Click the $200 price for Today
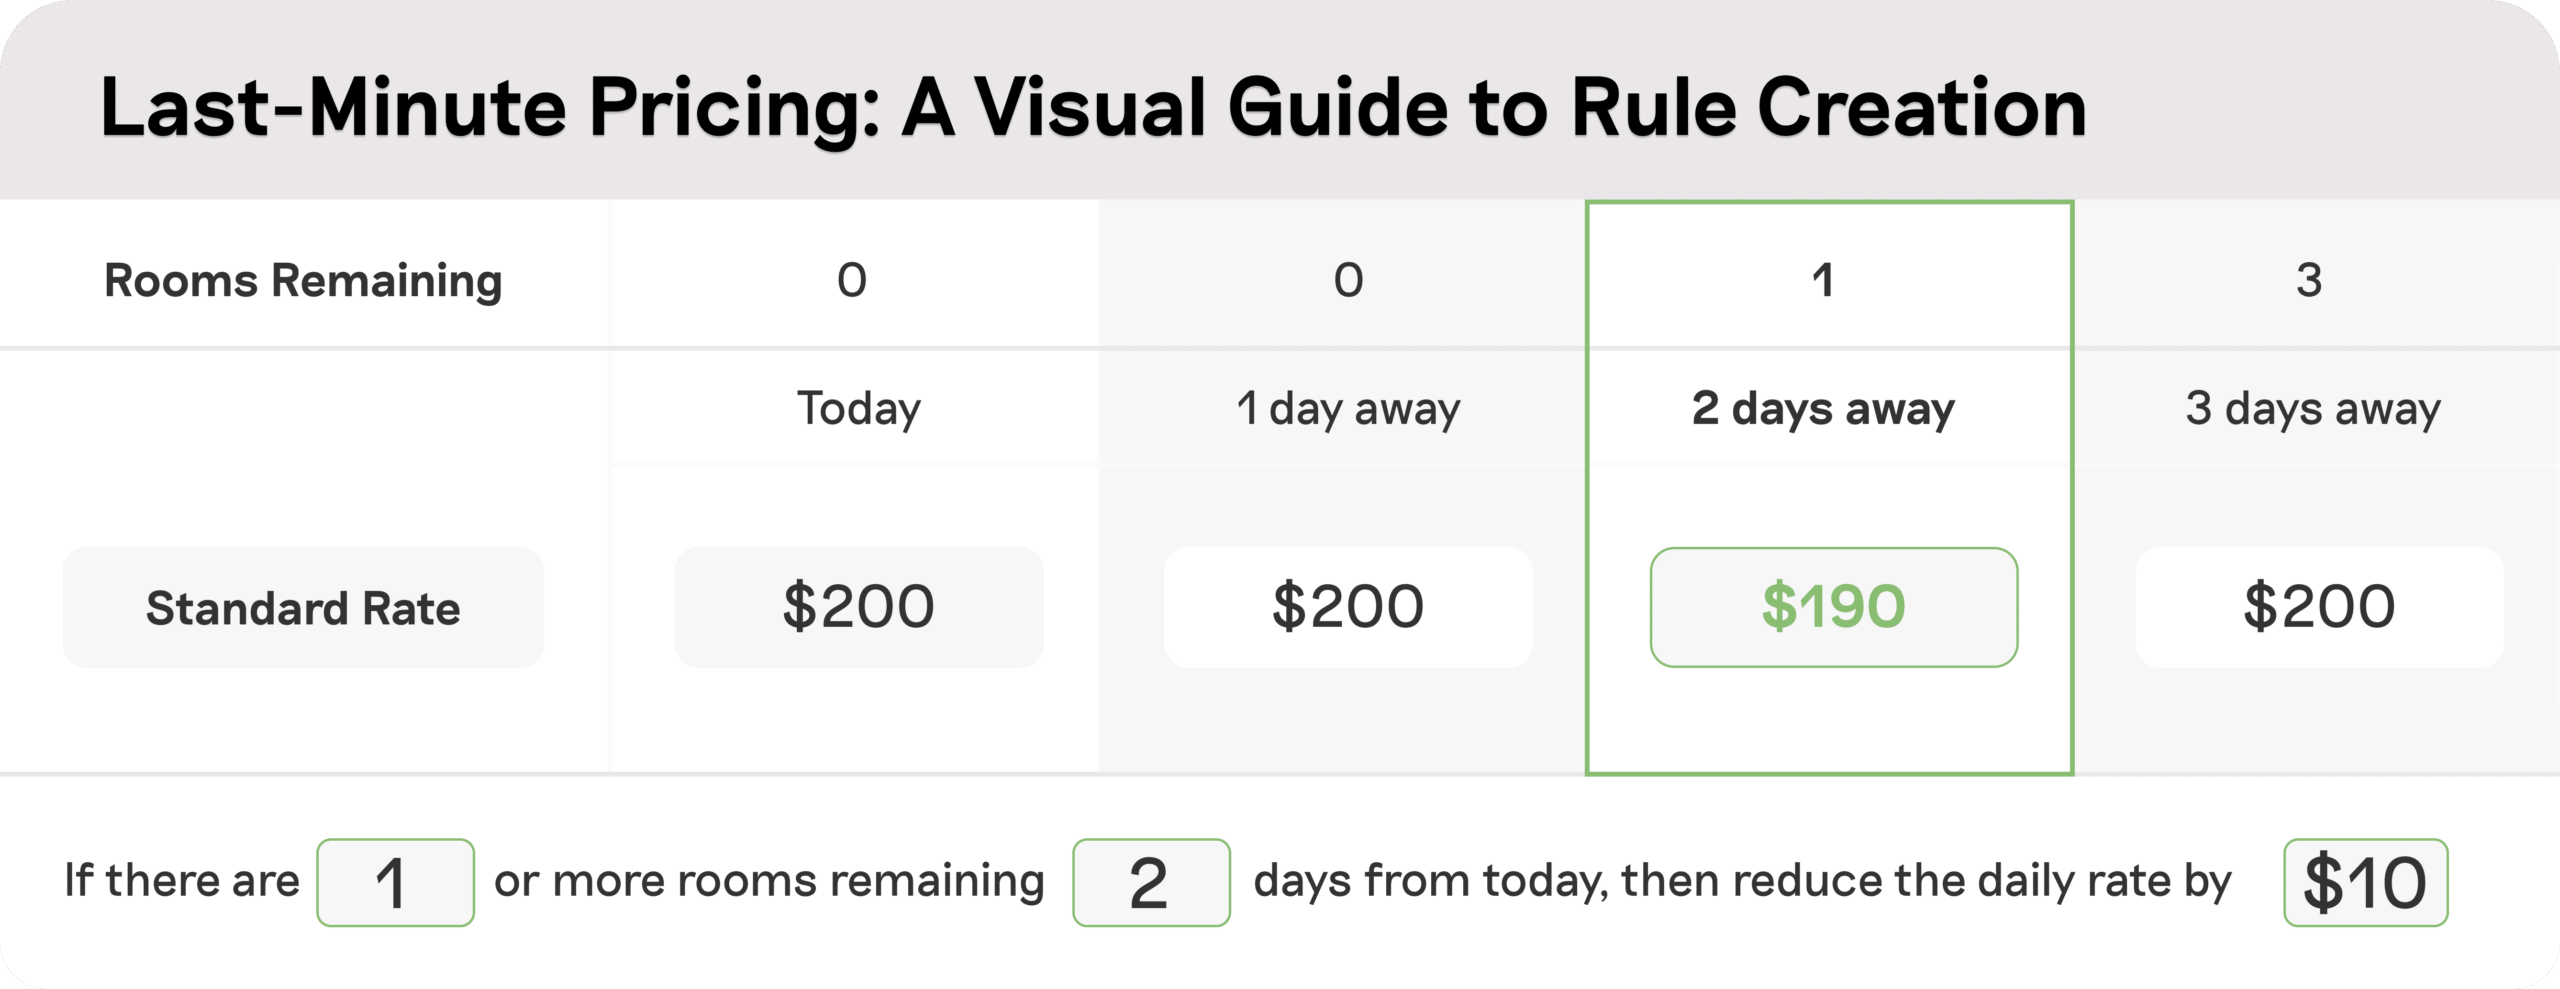 tap(859, 607)
